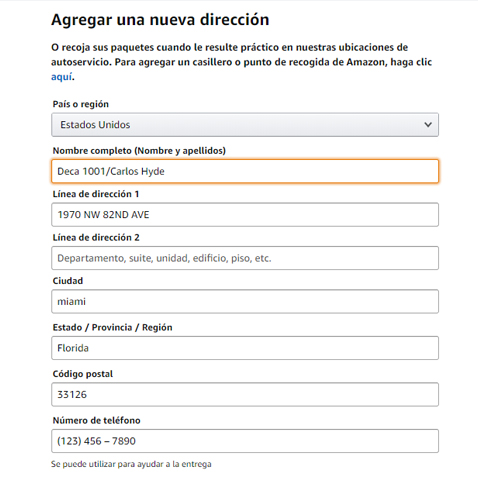Click the 'Agregar una nueva dirección' heading
Image resolution: width=478 pixels, height=478 pixels.
tap(160, 20)
